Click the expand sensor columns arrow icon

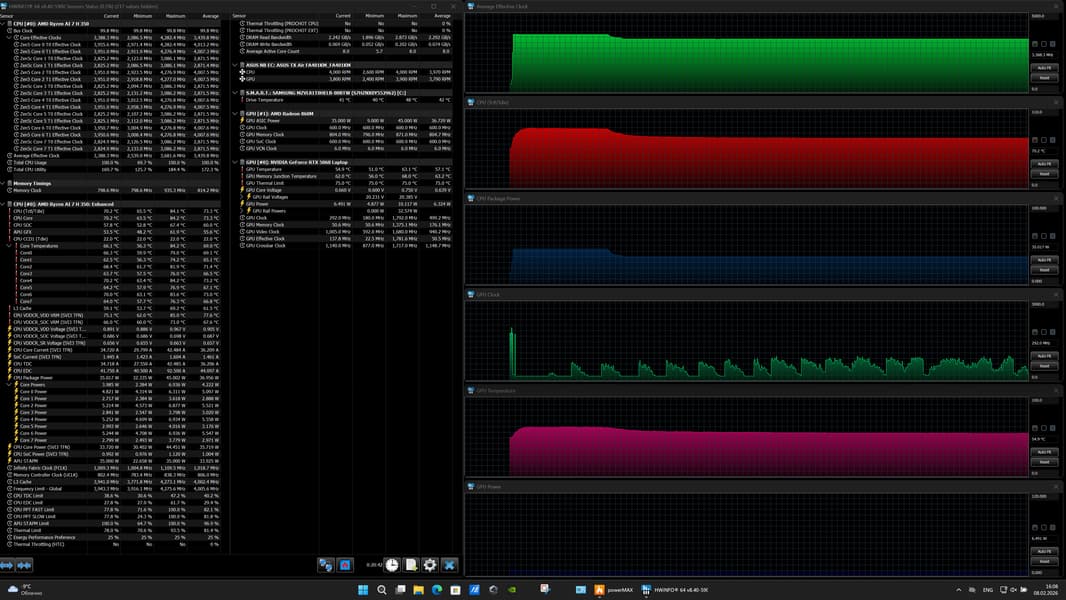click(x=7, y=565)
